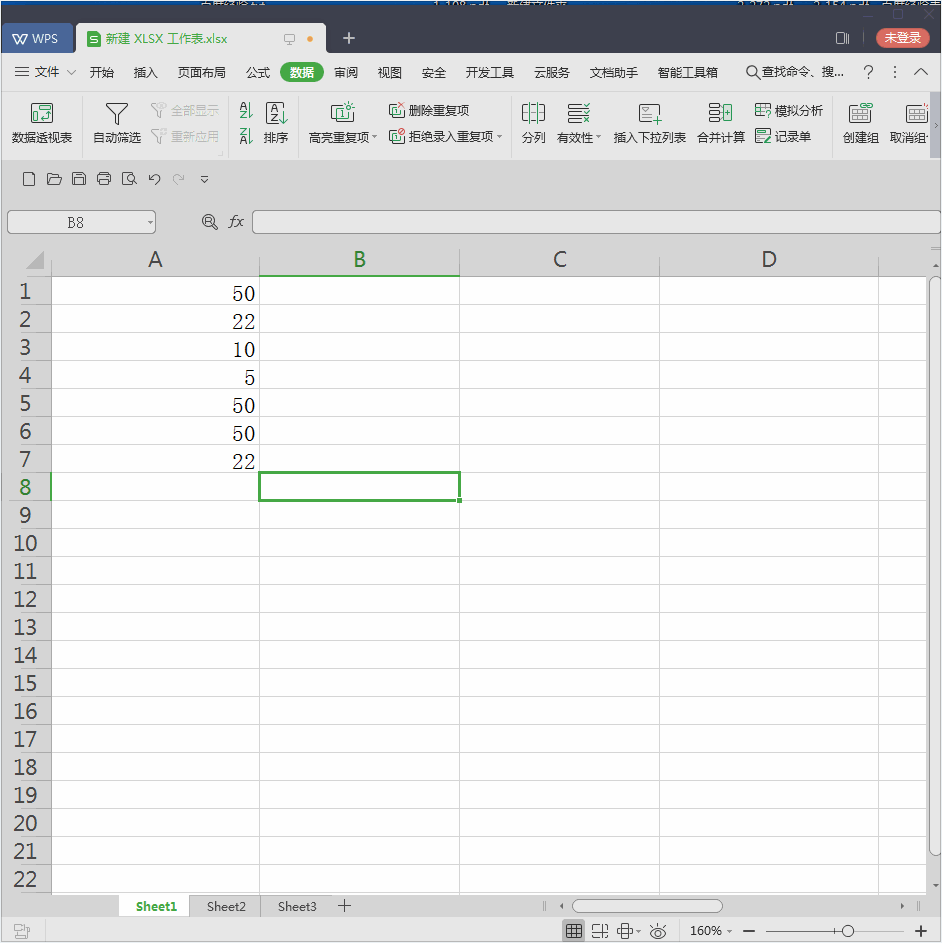Sort descending with the Z-A icon

pyautogui.click(x=245, y=136)
